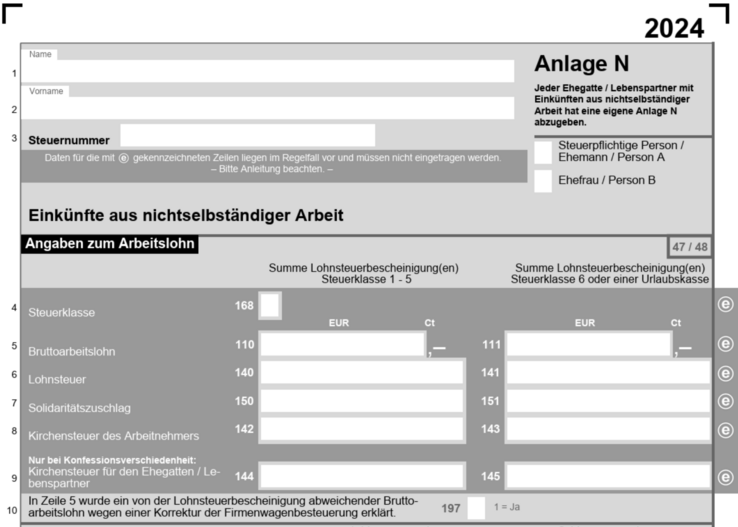Click the e-data icon on Kirchensteuer des Arbeitnehmers row
The image size is (738, 527).
pos(726,430)
